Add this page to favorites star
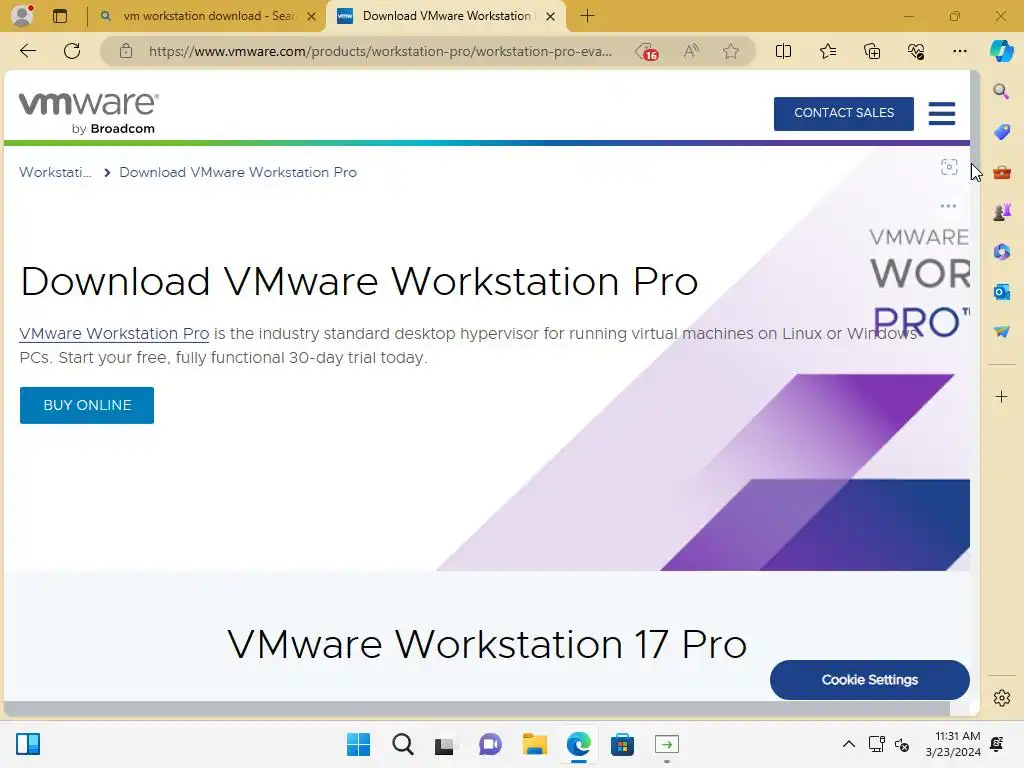This screenshot has width=1024, height=768. (731, 51)
